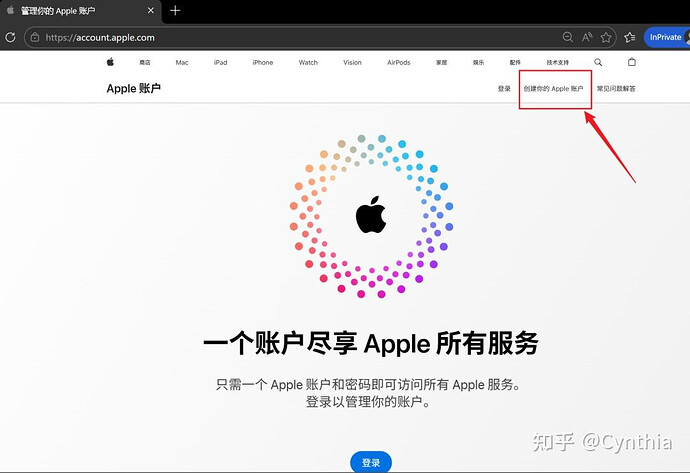Click the browser refresh icon
690x473 pixels.
[x=11, y=37]
